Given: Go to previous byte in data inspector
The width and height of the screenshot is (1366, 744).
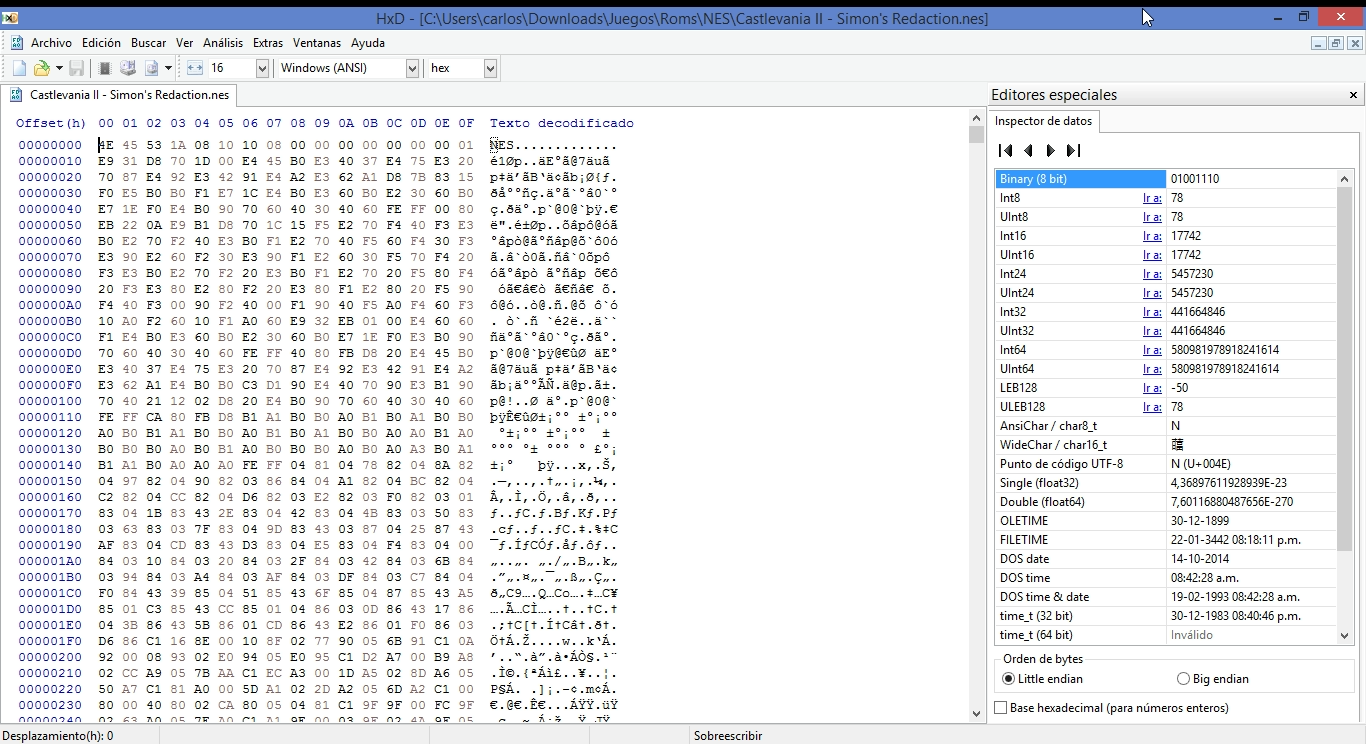Looking at the screenshot, I should (x=1028, y=151).
